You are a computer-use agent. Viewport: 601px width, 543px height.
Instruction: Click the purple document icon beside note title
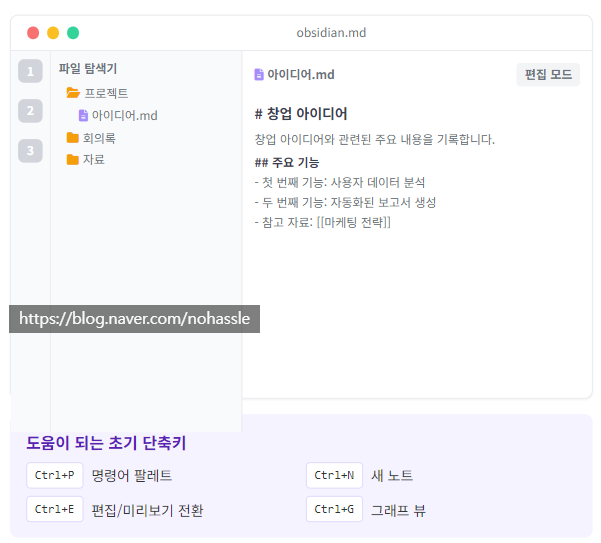(259, 74)
